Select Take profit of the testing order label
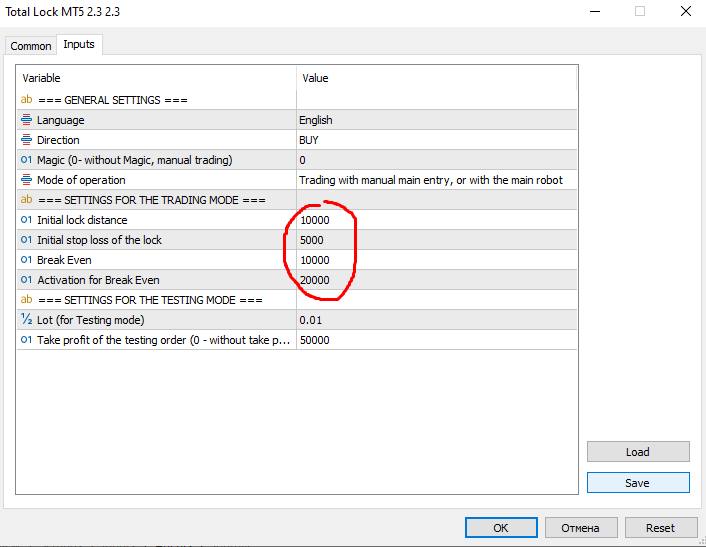This screenshot has height=547, width=706. coord(163,340)
